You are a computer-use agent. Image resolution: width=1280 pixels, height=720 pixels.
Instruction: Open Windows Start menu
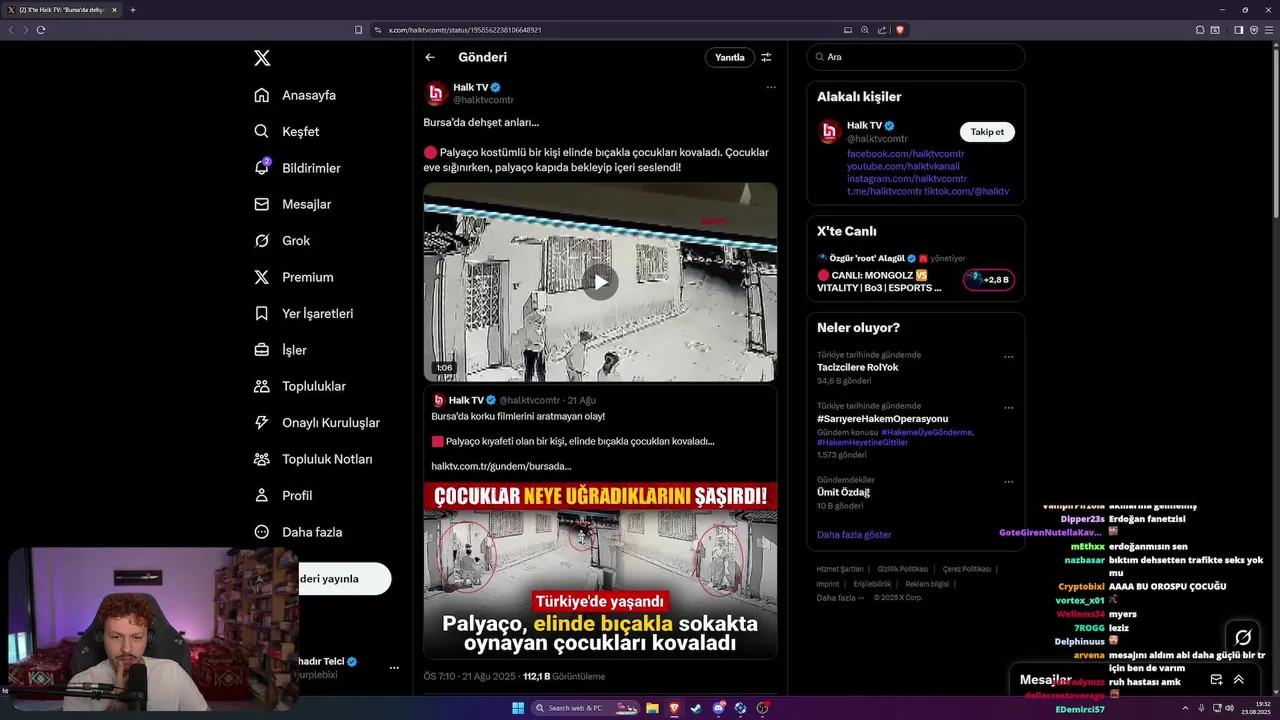[x=518, y=708]
